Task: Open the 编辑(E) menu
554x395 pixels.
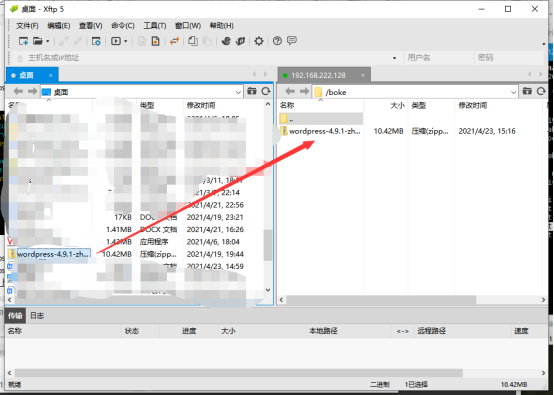Action: [59, 26]
